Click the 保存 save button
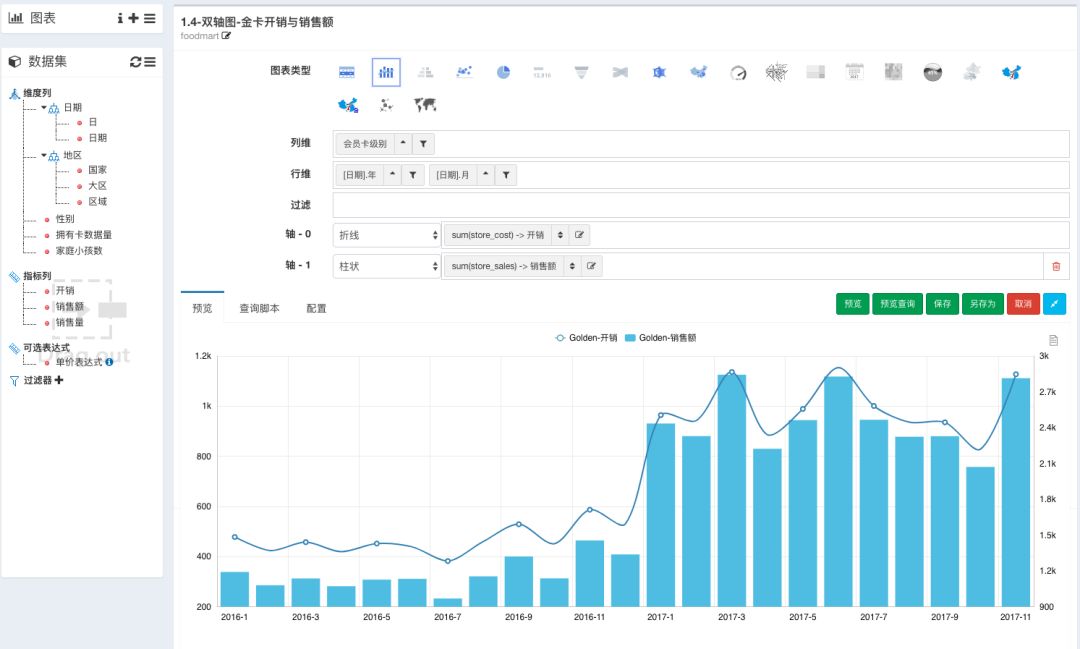Image resolution: width=1080 pixels, height=649 pixels. pyautogui.click(x=942, y=303)
